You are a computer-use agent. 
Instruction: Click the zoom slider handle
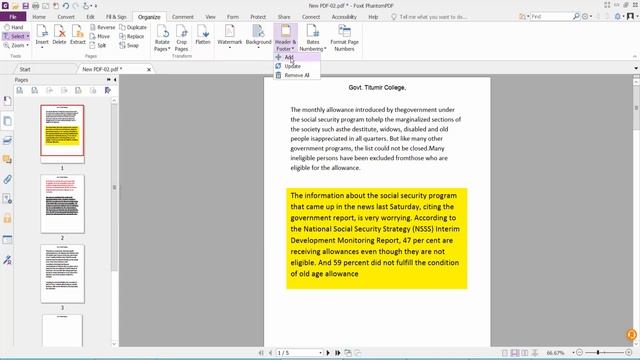[x=598, y=352]
